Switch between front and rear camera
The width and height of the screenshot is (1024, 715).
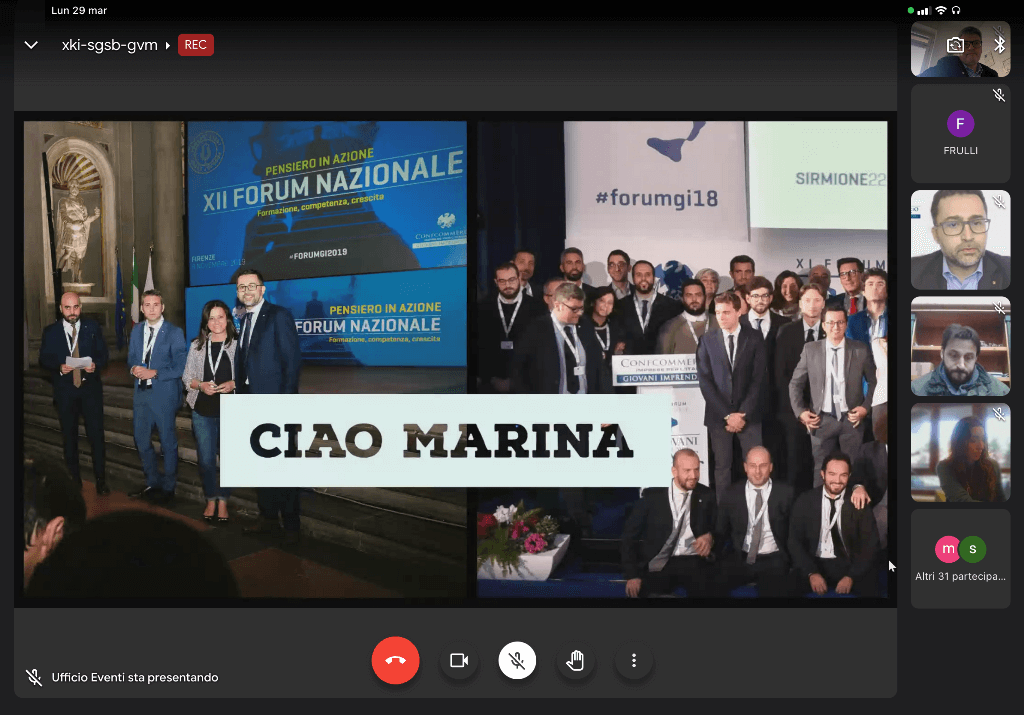point(955,45)
